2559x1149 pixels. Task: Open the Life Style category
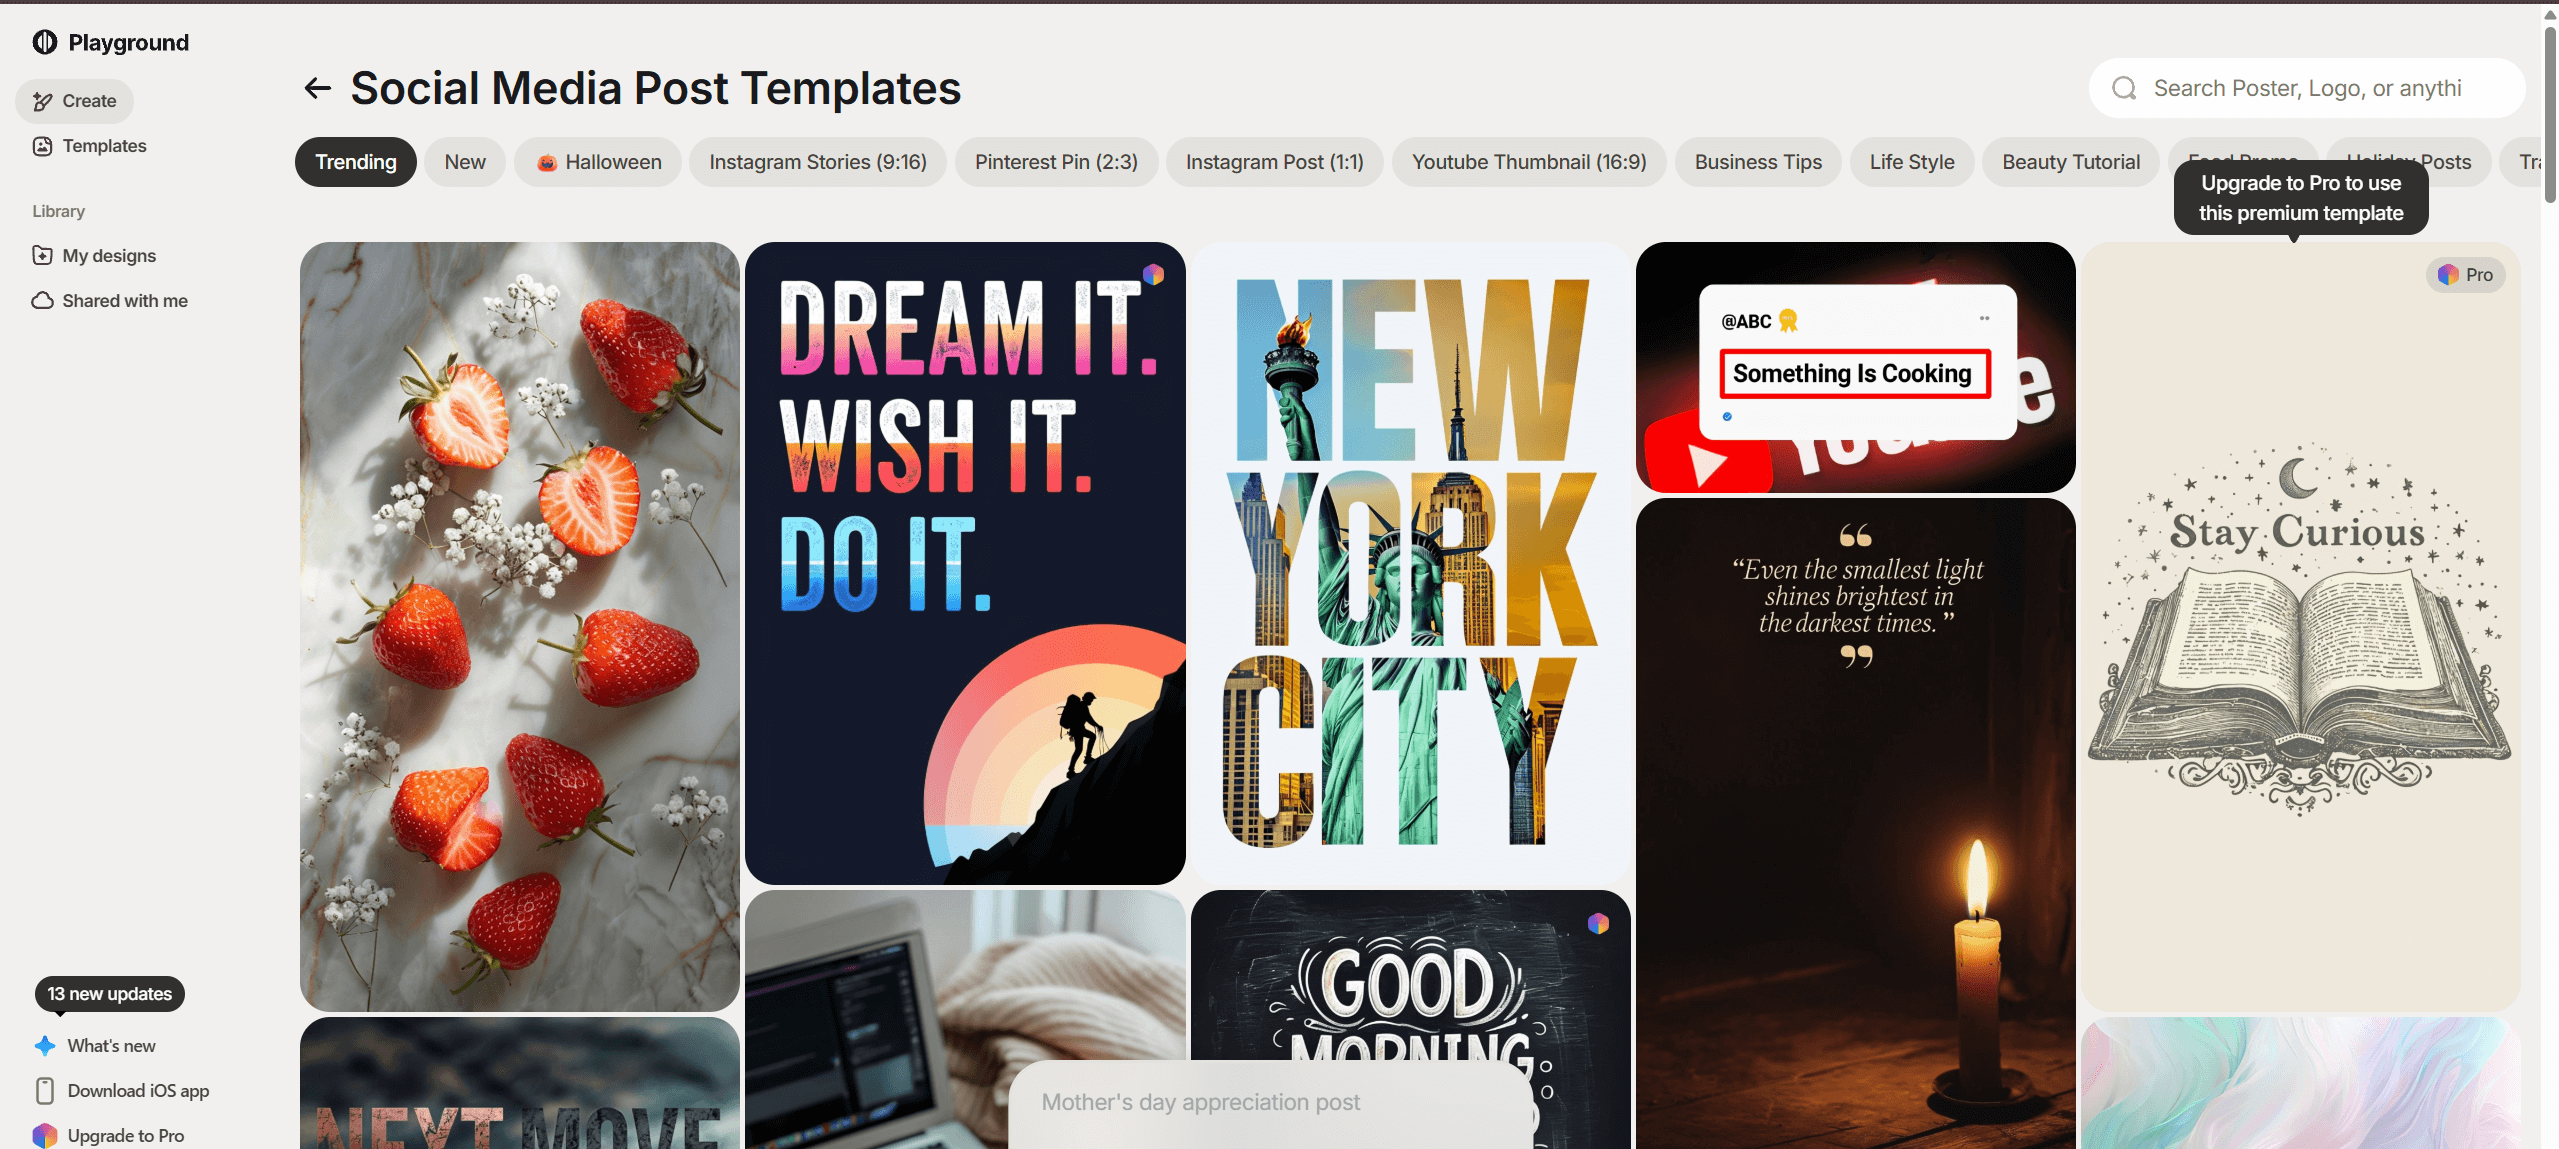pos(1912,162)
